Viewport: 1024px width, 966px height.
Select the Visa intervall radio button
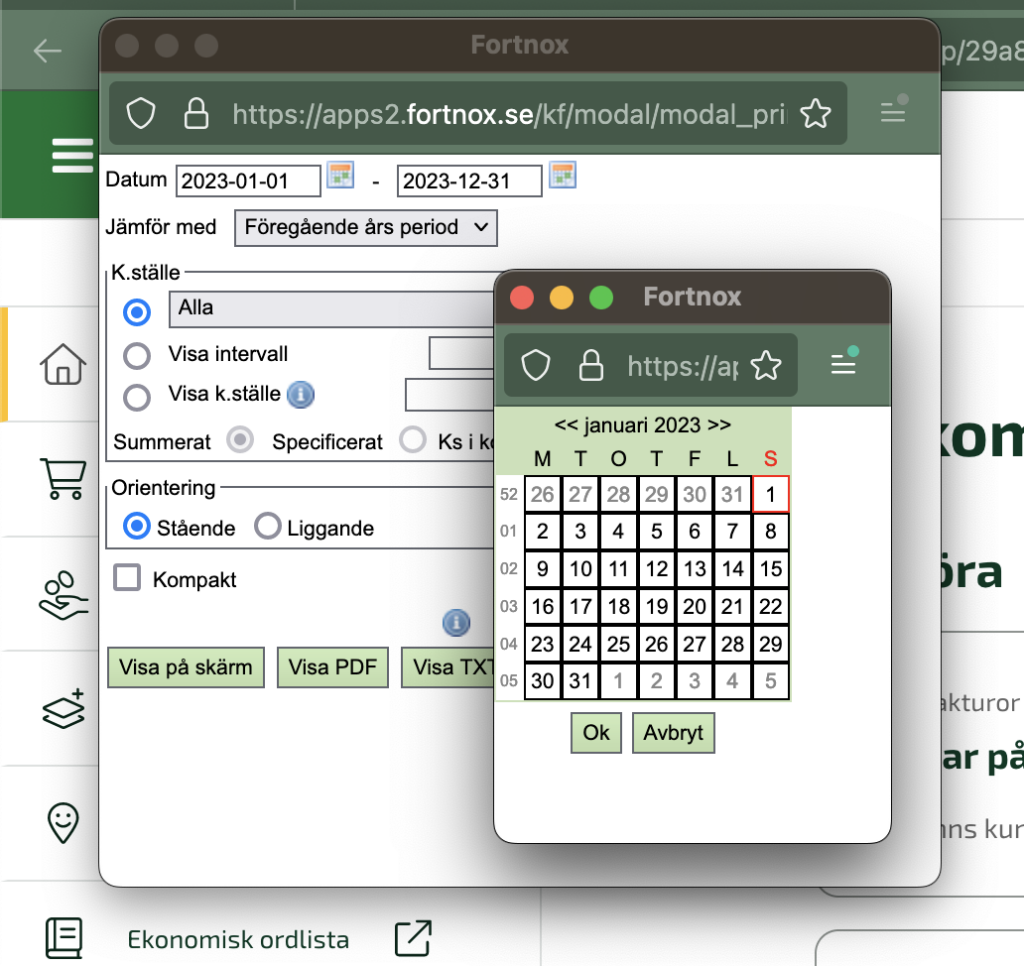pyautogui.click(x=136, y=356)
